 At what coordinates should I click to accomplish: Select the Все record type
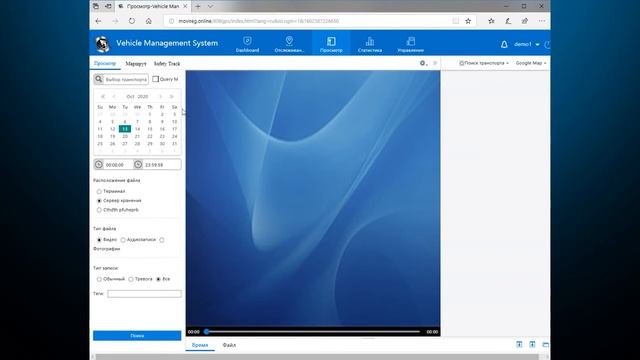pos(158,279)
